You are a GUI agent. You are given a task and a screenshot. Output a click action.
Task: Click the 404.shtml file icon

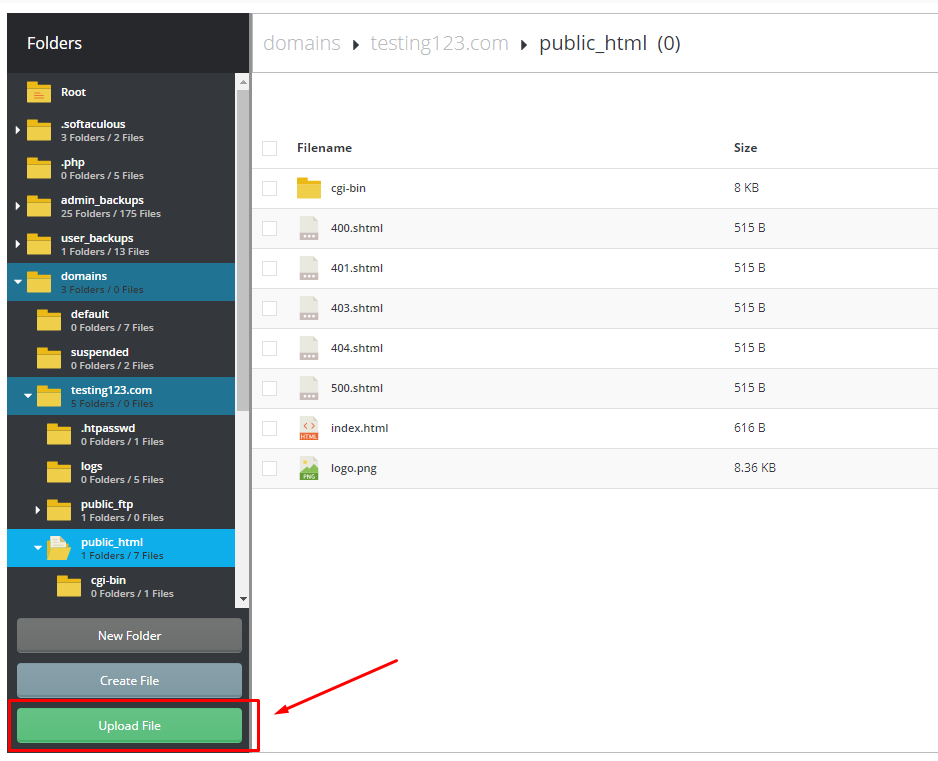tap(309, 348)
